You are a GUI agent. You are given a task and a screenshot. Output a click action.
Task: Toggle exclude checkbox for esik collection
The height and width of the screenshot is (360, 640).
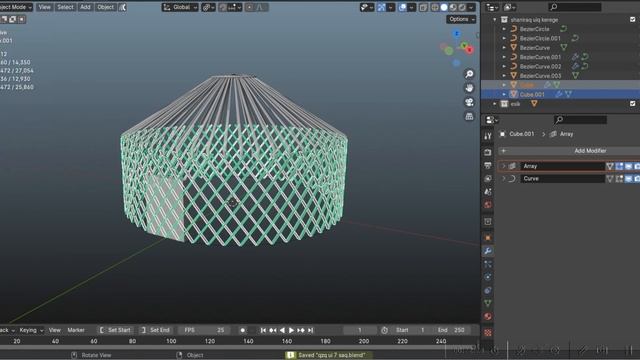point(633,104)
